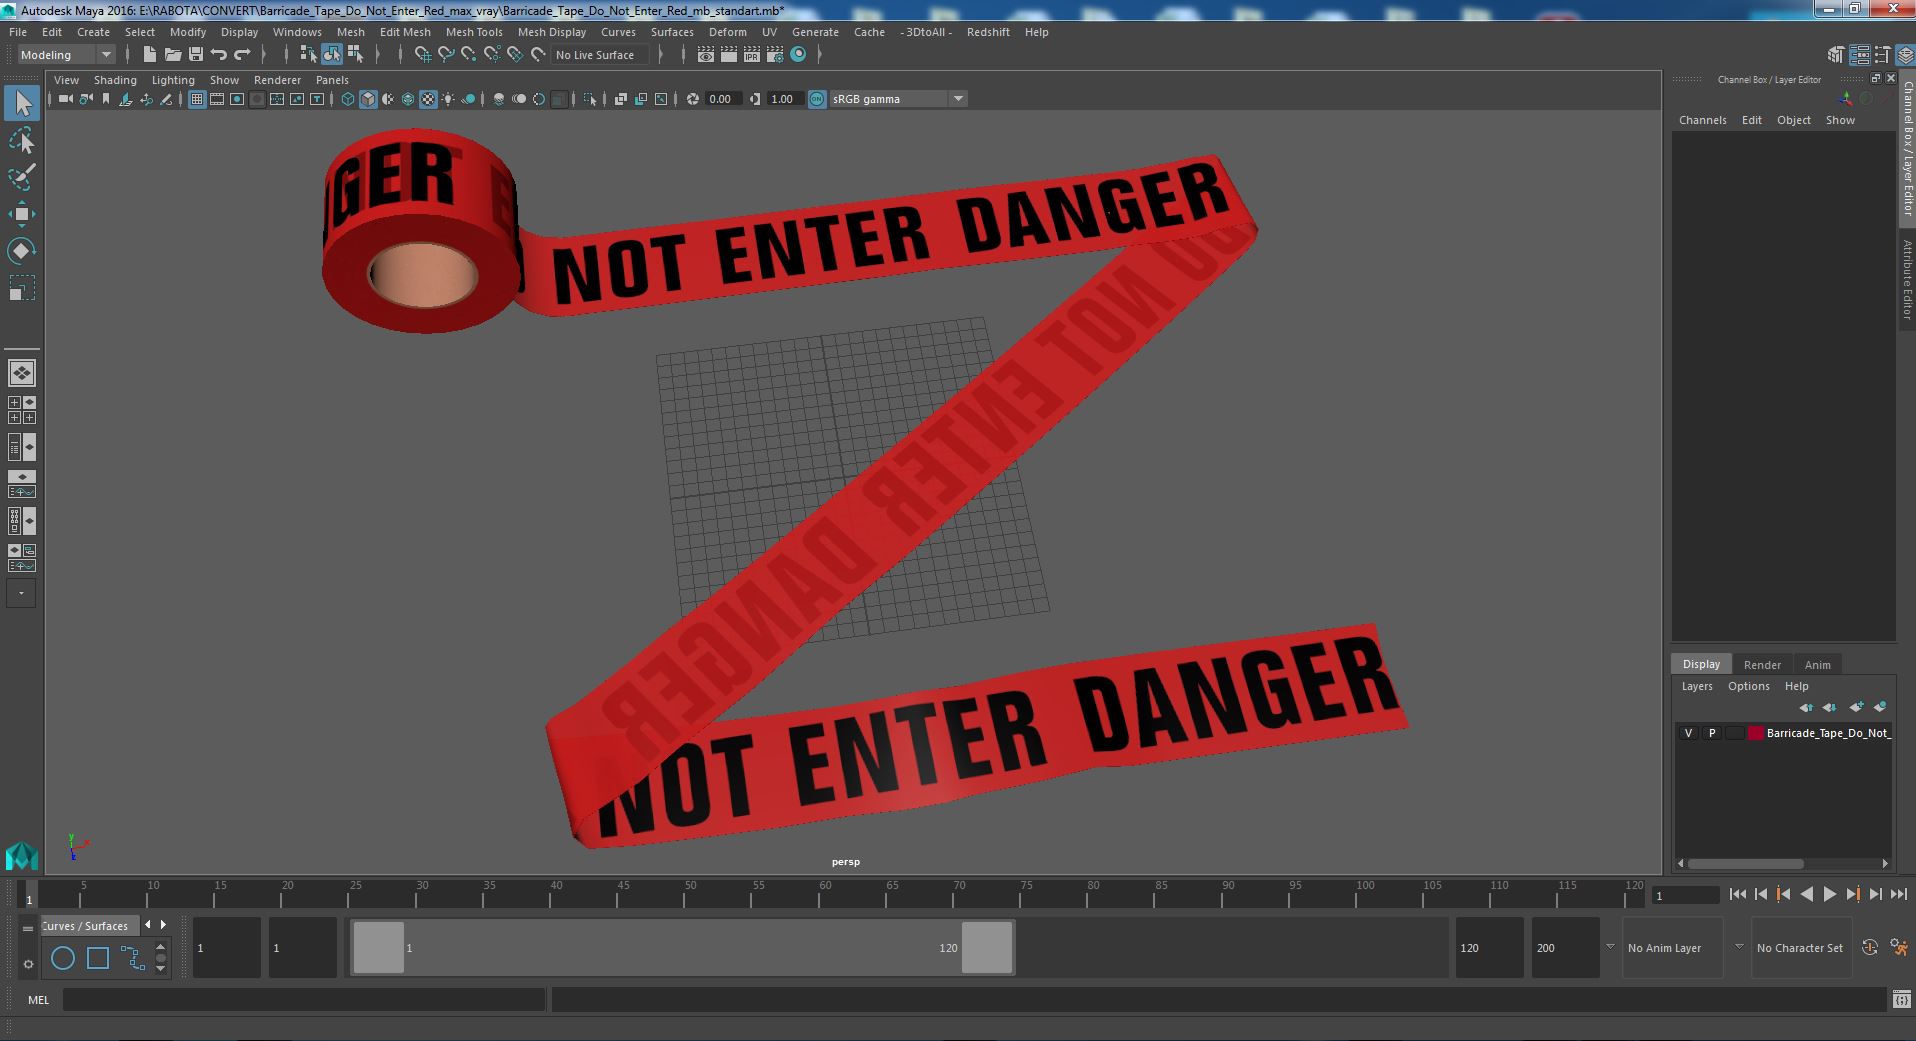Image resolution: width=1916 pixels, height=1041 pixels.
Task: Select by object type mode icon
Action: click(331, 55)
